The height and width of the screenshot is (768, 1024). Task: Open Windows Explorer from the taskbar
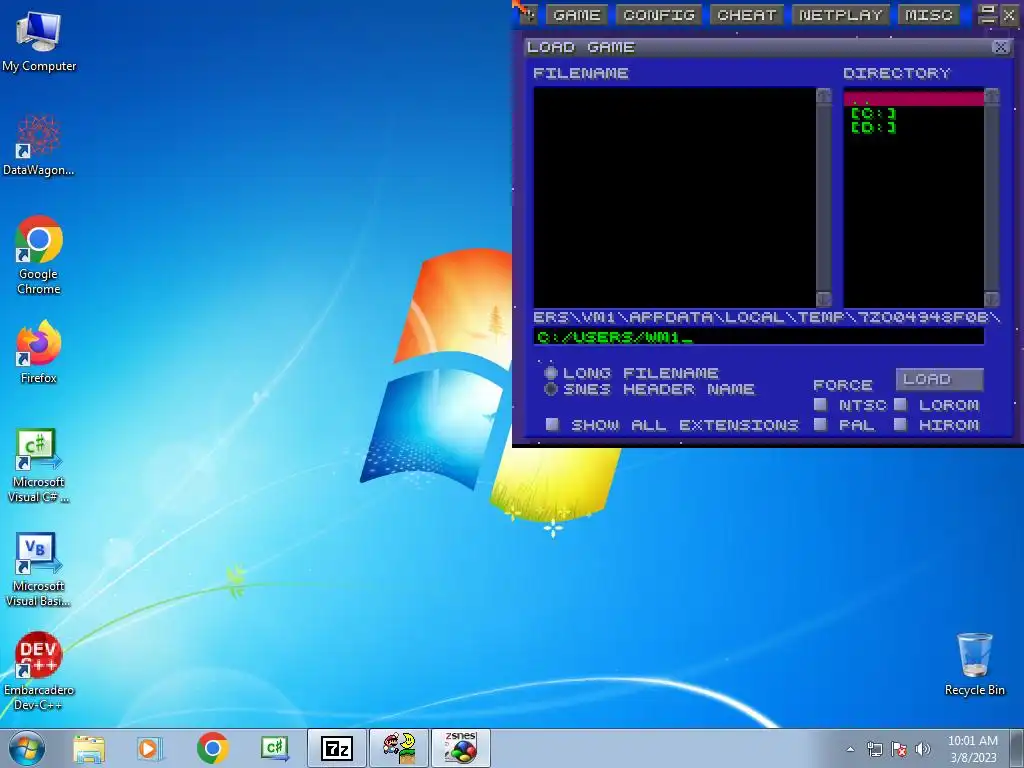[x=88, y=748]
